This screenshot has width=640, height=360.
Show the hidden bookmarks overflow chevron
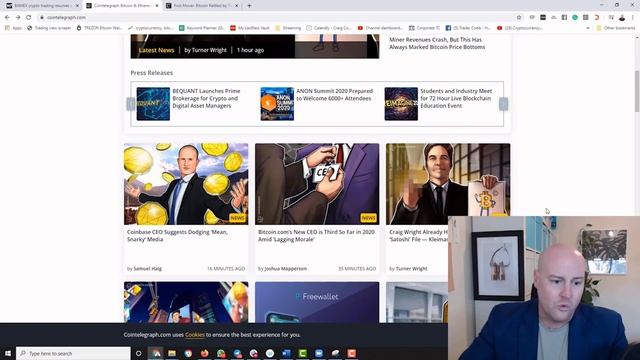(588, 28)
